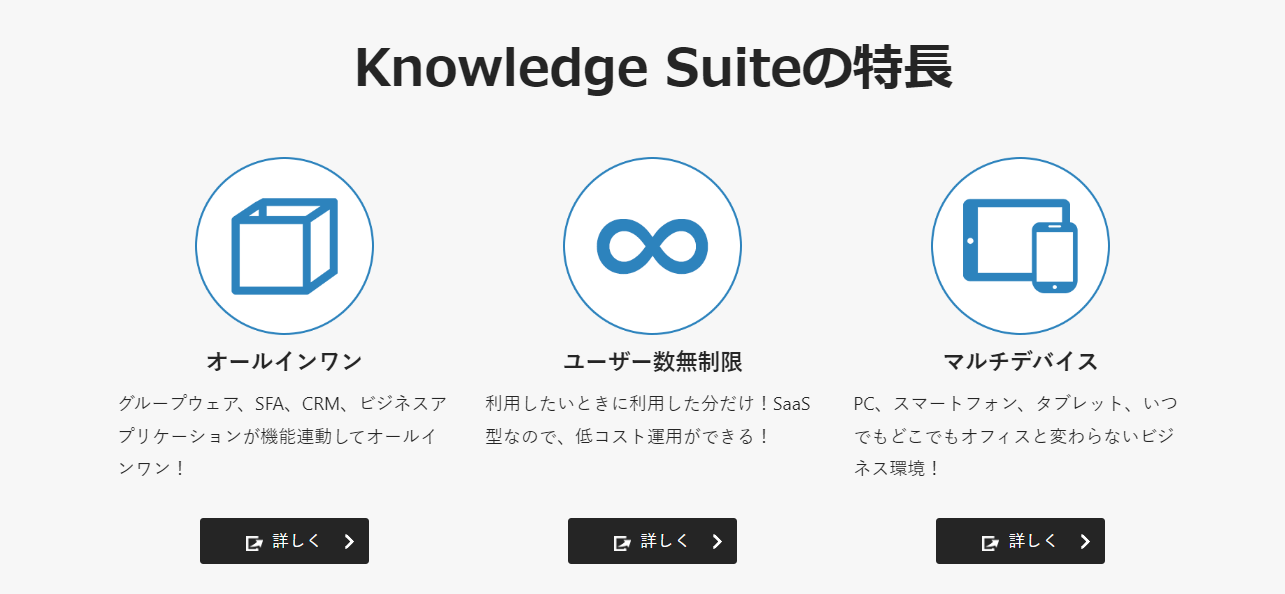Click external-link icon in マルチデバイス 詳しく button

pyautogui.click(x=990, y=542)
